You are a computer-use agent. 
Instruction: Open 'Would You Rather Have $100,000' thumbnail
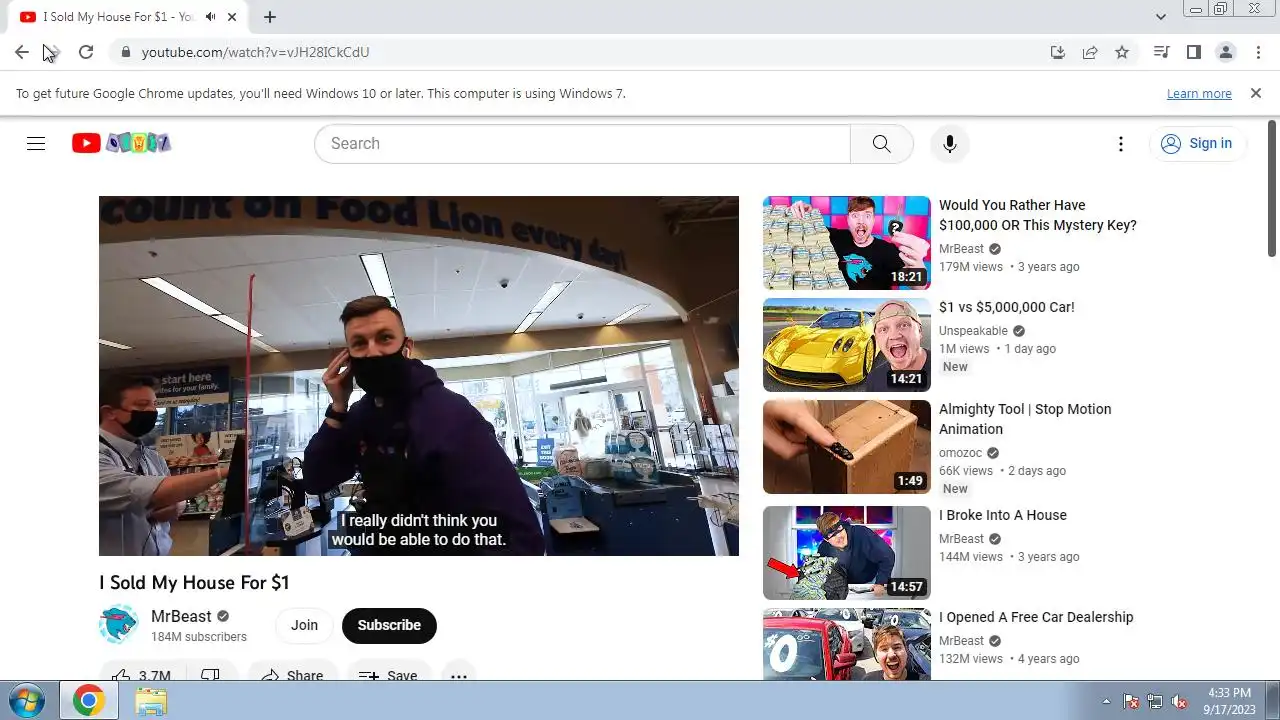click(847, 243)
